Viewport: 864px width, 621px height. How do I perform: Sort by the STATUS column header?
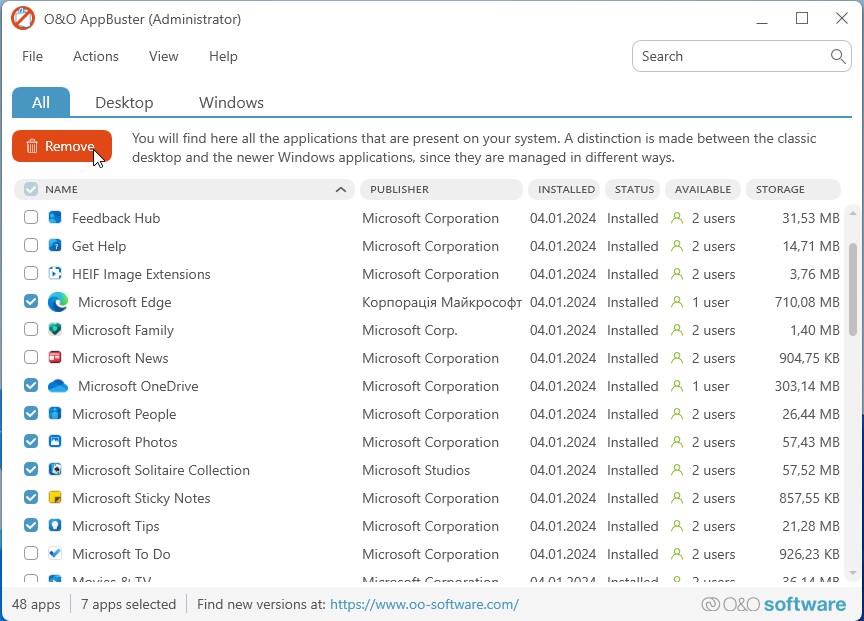633,190
